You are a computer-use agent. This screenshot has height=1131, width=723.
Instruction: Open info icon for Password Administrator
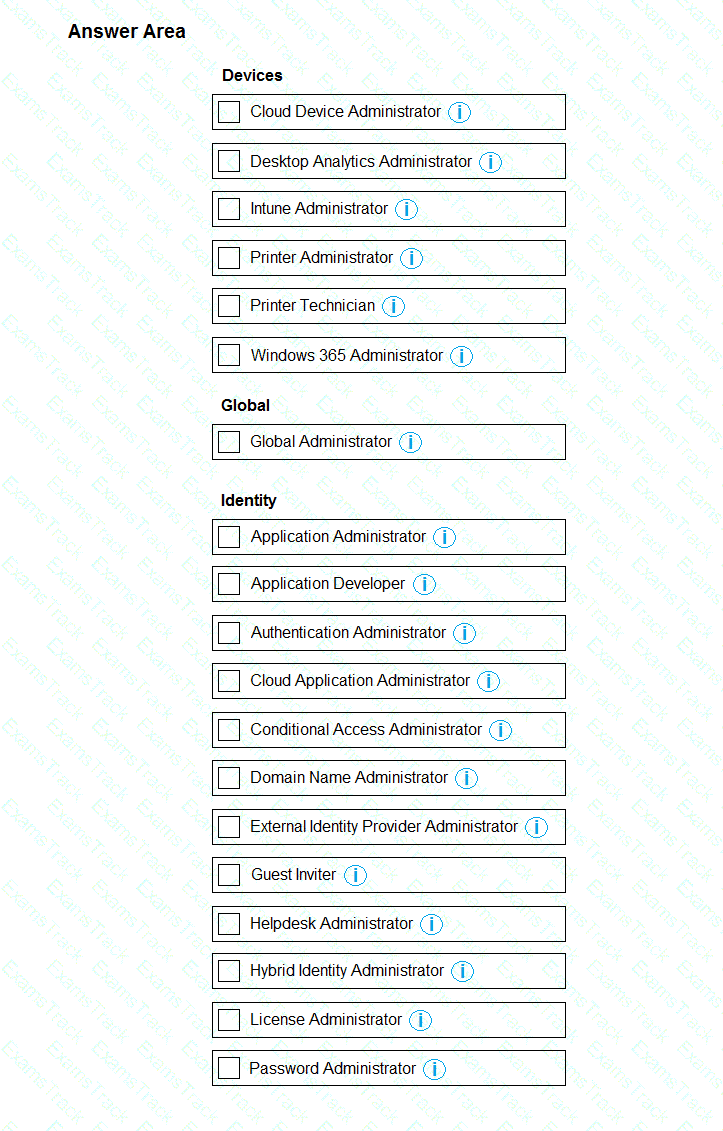click(x=434, y=1069)
